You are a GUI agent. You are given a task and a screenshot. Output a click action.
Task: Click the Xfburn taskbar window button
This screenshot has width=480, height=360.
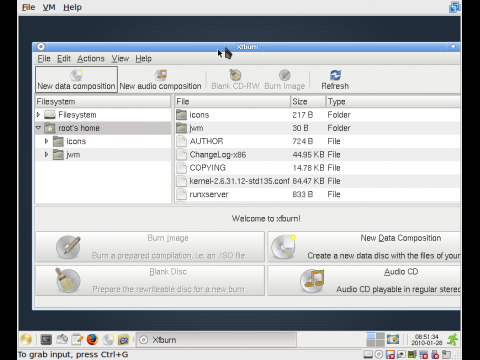tap(216, 340)
